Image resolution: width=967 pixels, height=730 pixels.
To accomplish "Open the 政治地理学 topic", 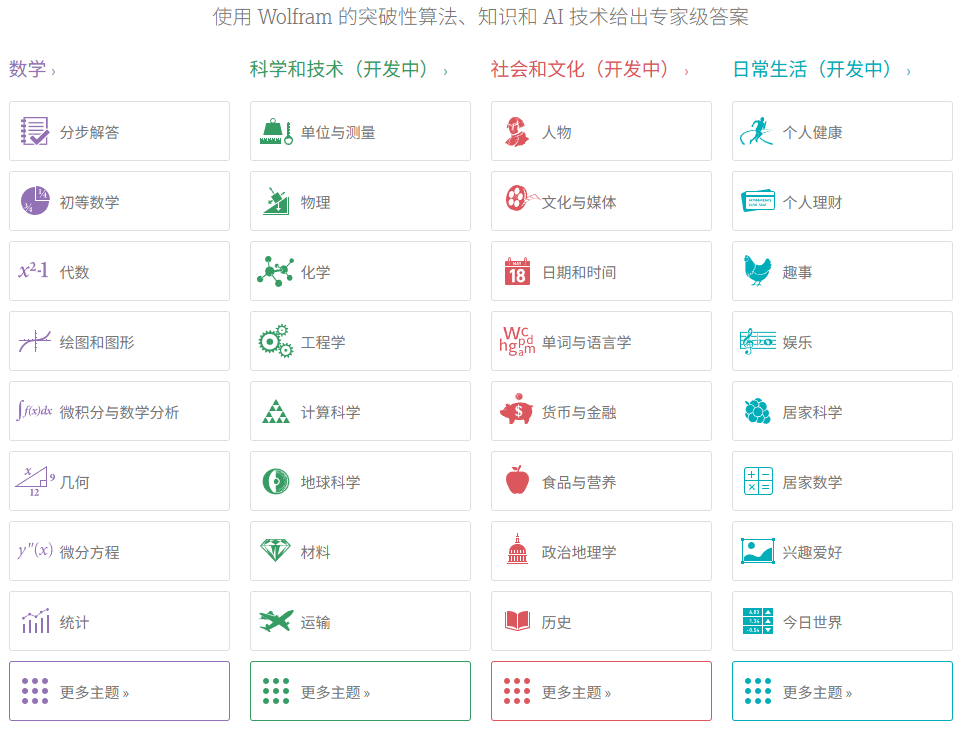I will pos(601,551).
